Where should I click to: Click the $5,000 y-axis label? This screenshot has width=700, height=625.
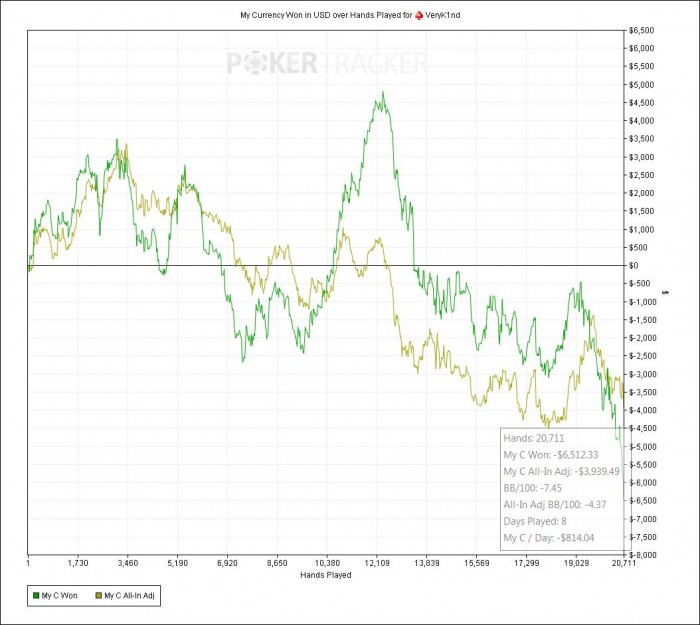tap(642, 85)
